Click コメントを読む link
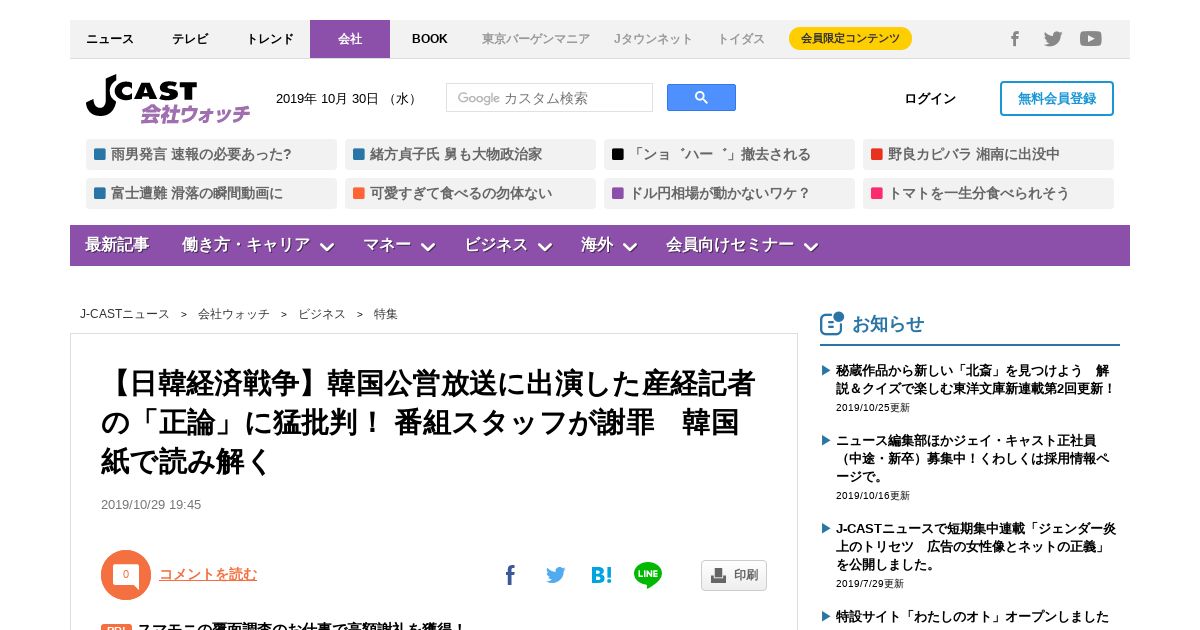 tap(208, 574)
